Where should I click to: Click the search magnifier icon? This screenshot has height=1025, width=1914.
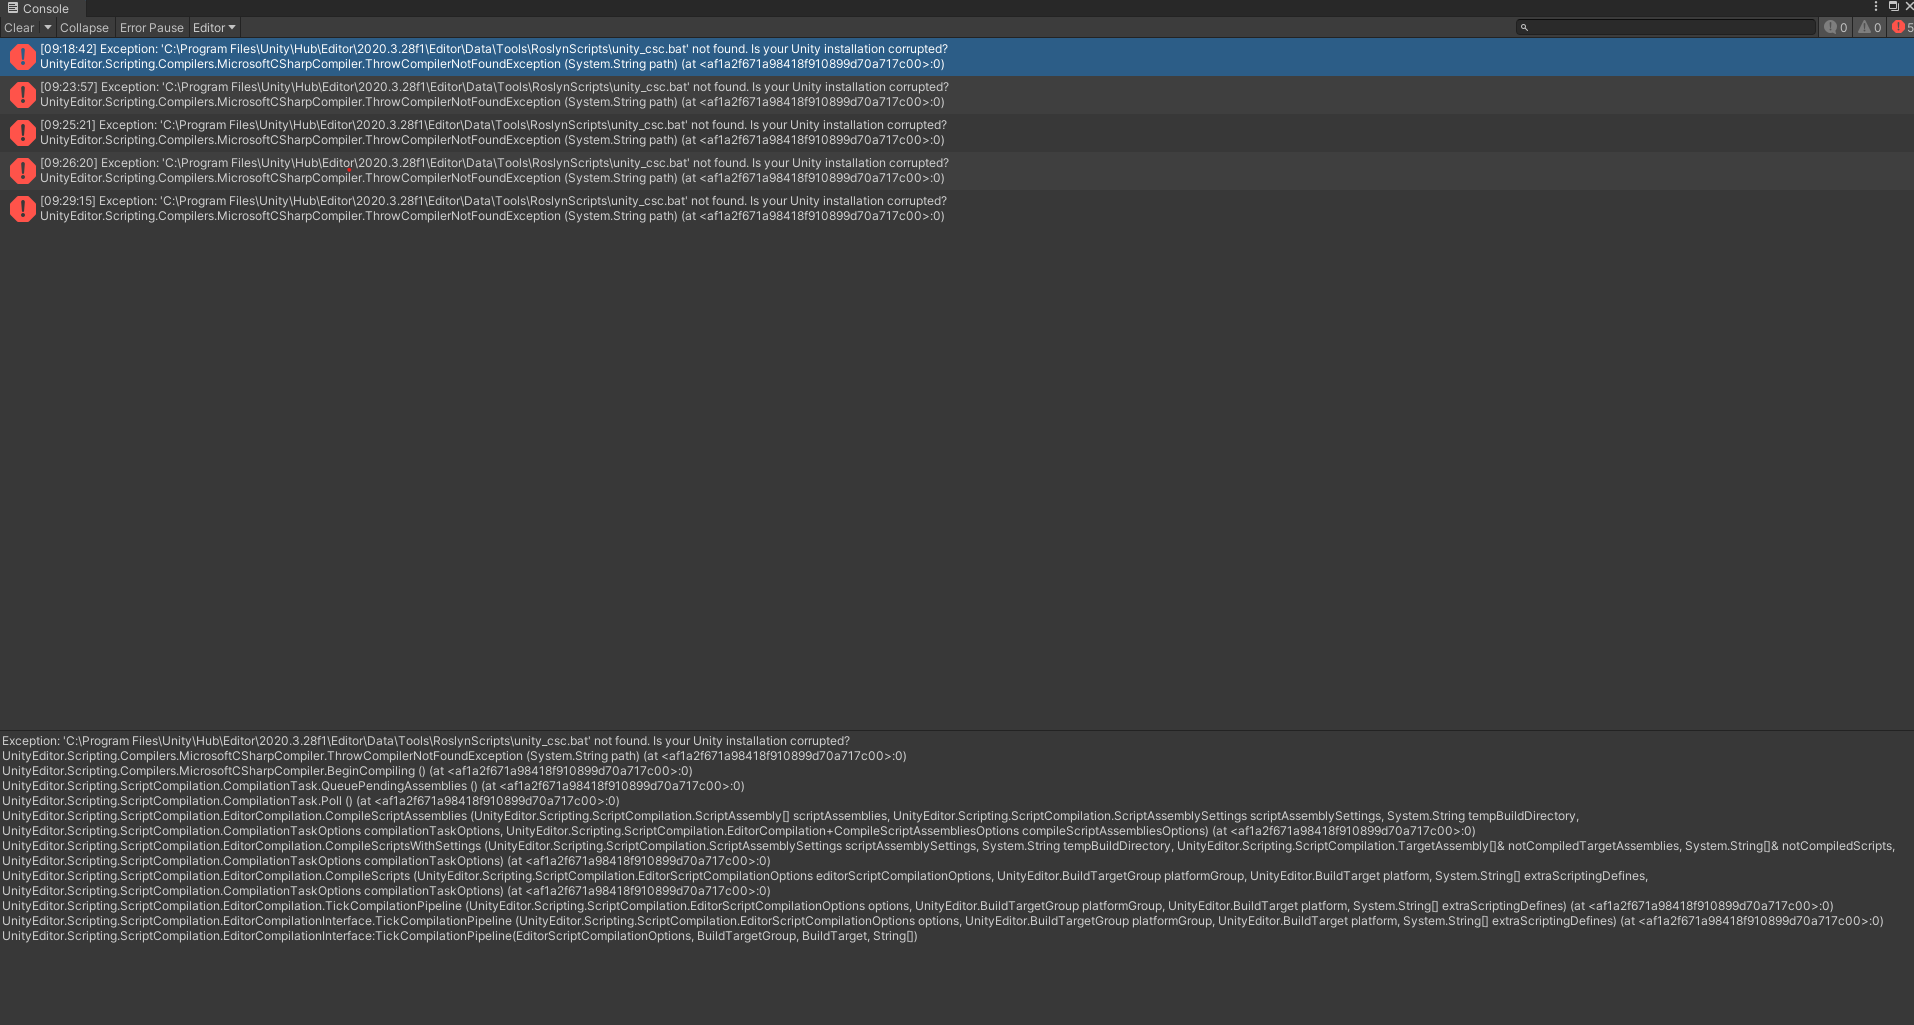[1524, 28]
